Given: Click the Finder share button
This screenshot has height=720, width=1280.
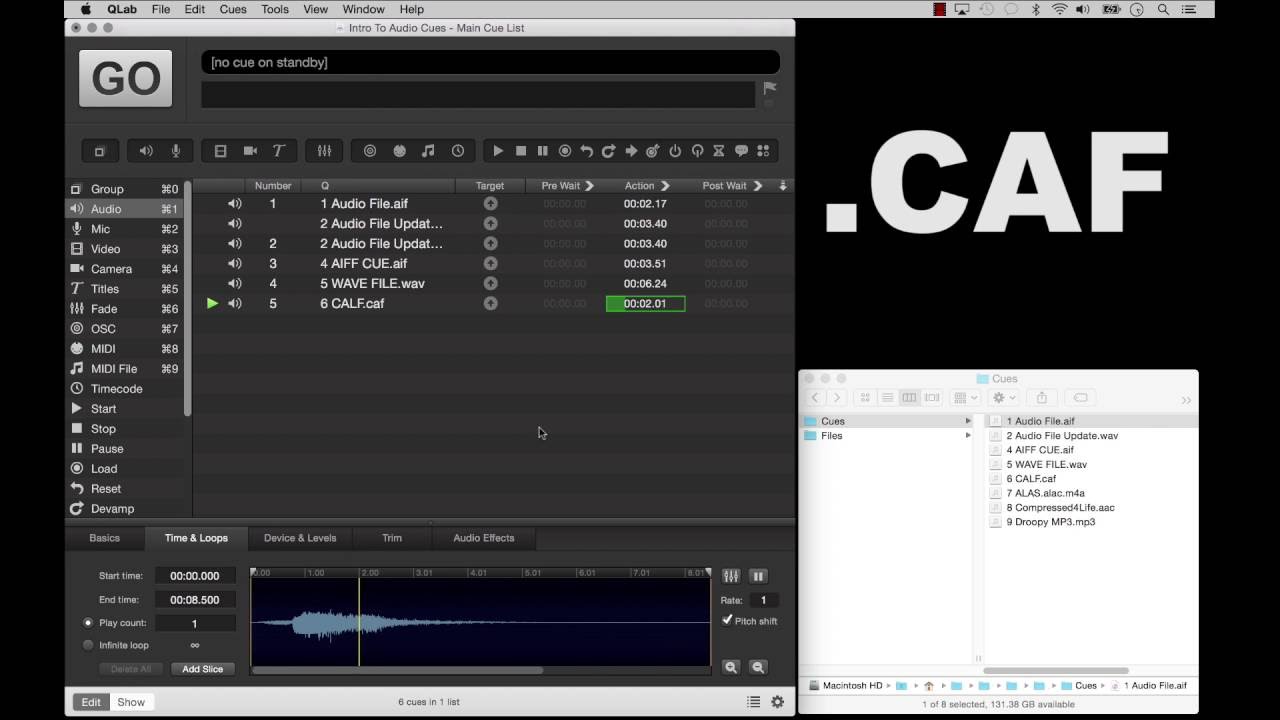Looking at the screenshot, I should tap(1041, 398).
